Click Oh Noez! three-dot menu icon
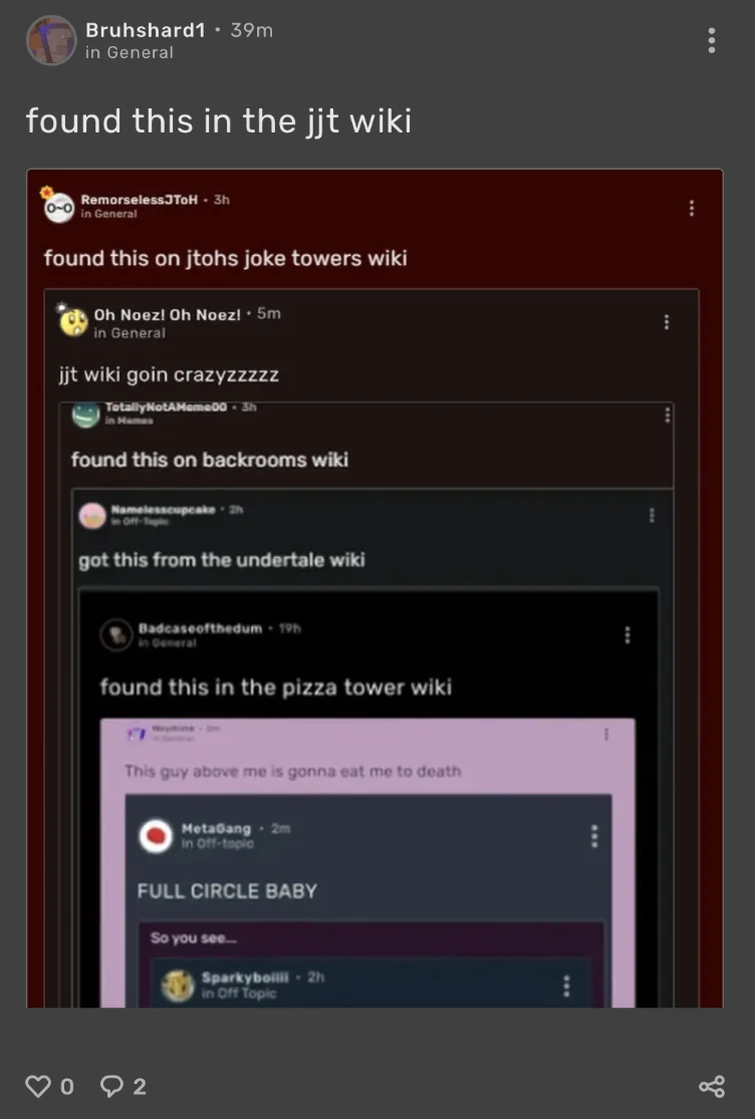The width and height of the screenshot is (755, 1119). point(667,322)
